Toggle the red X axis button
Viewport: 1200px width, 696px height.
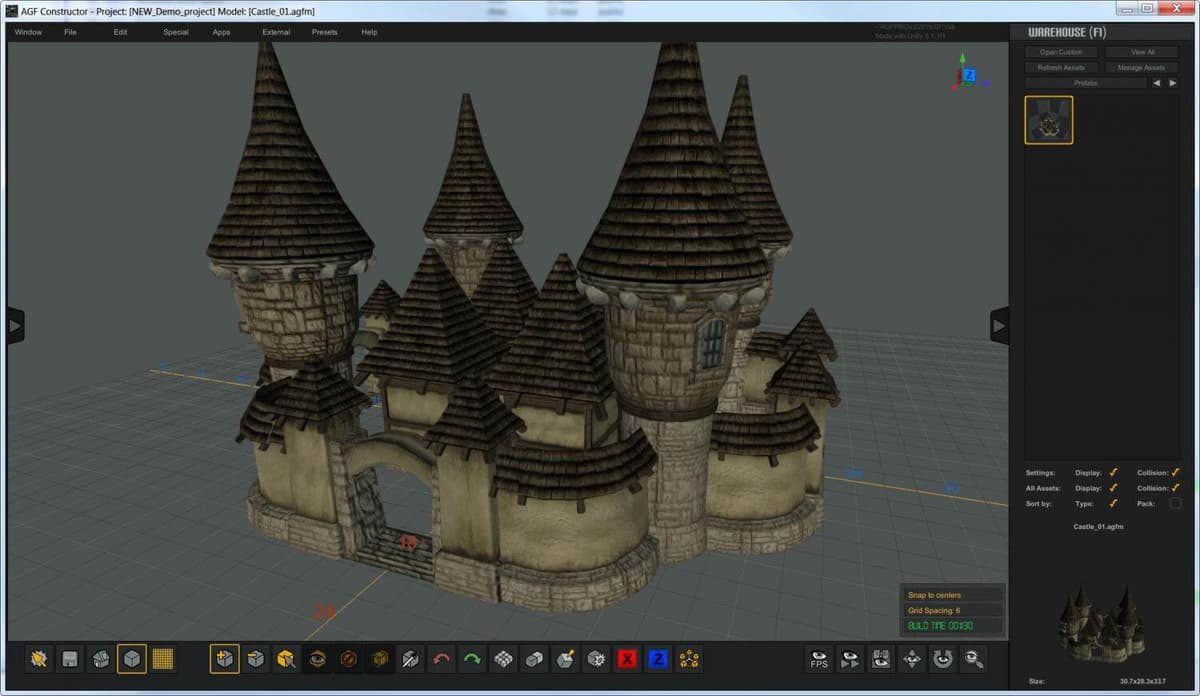point(628,658)
